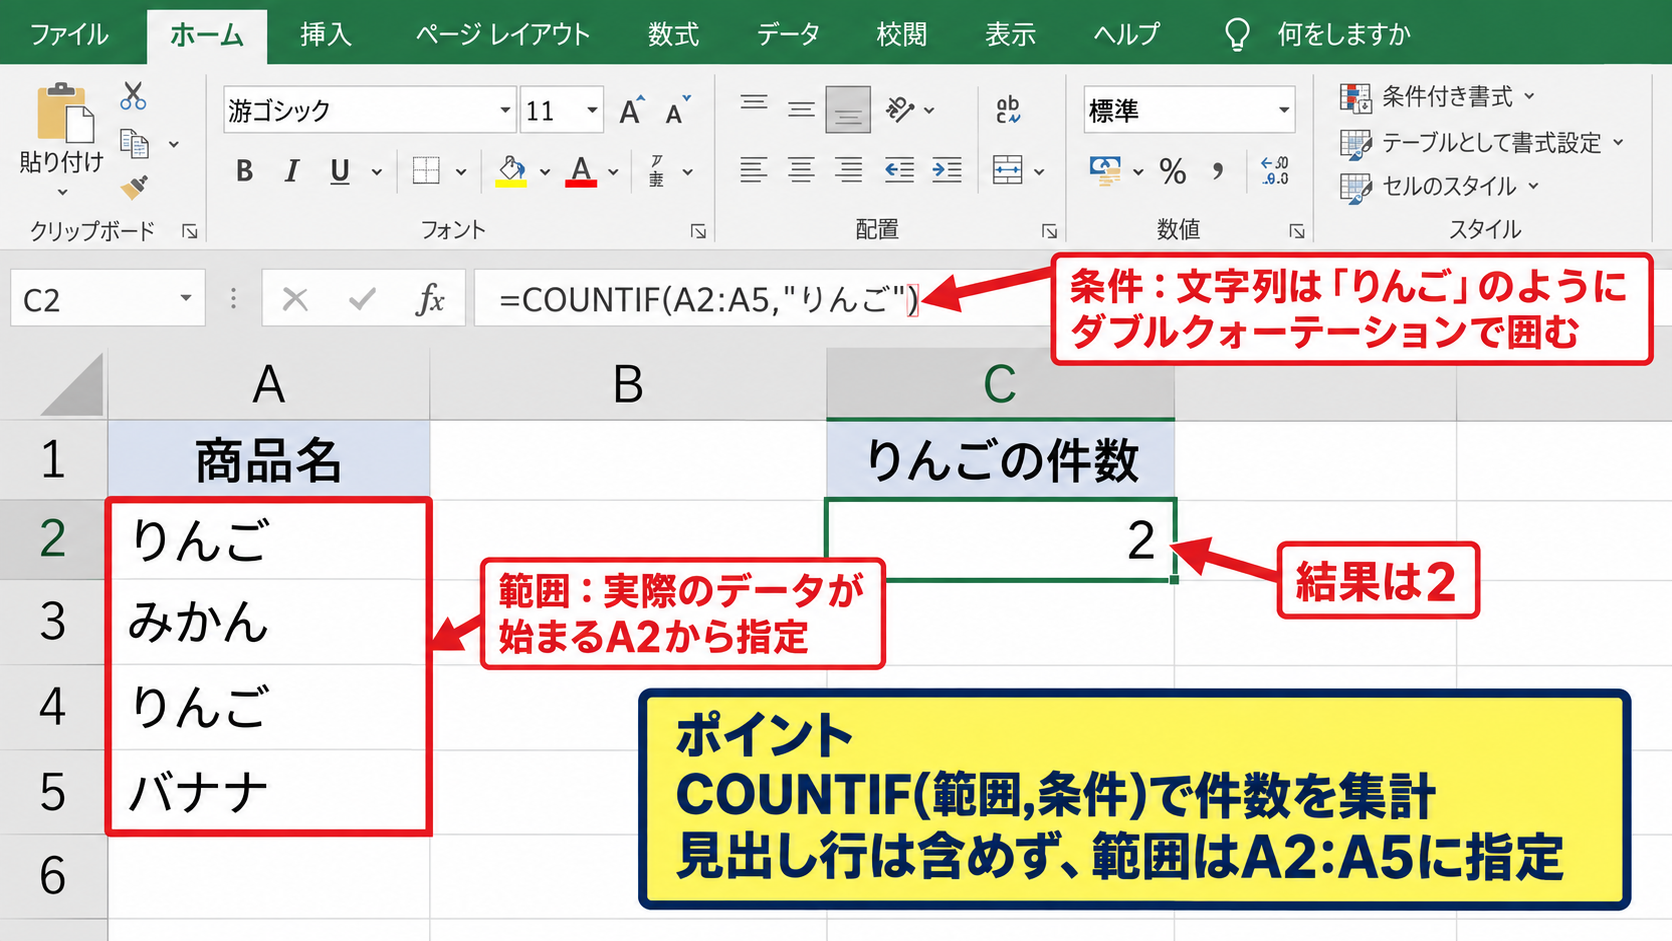
Task: Click セルのスタイル button
Action: click(1439, 187)
